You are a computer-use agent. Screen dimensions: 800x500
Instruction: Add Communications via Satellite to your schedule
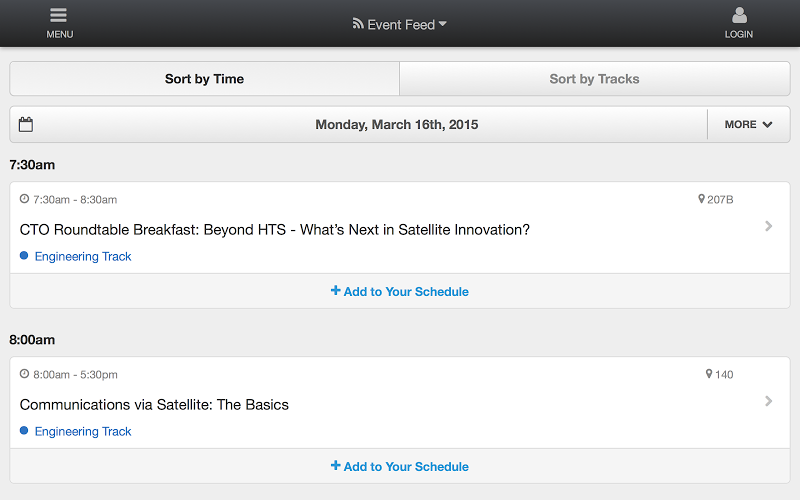400,466
